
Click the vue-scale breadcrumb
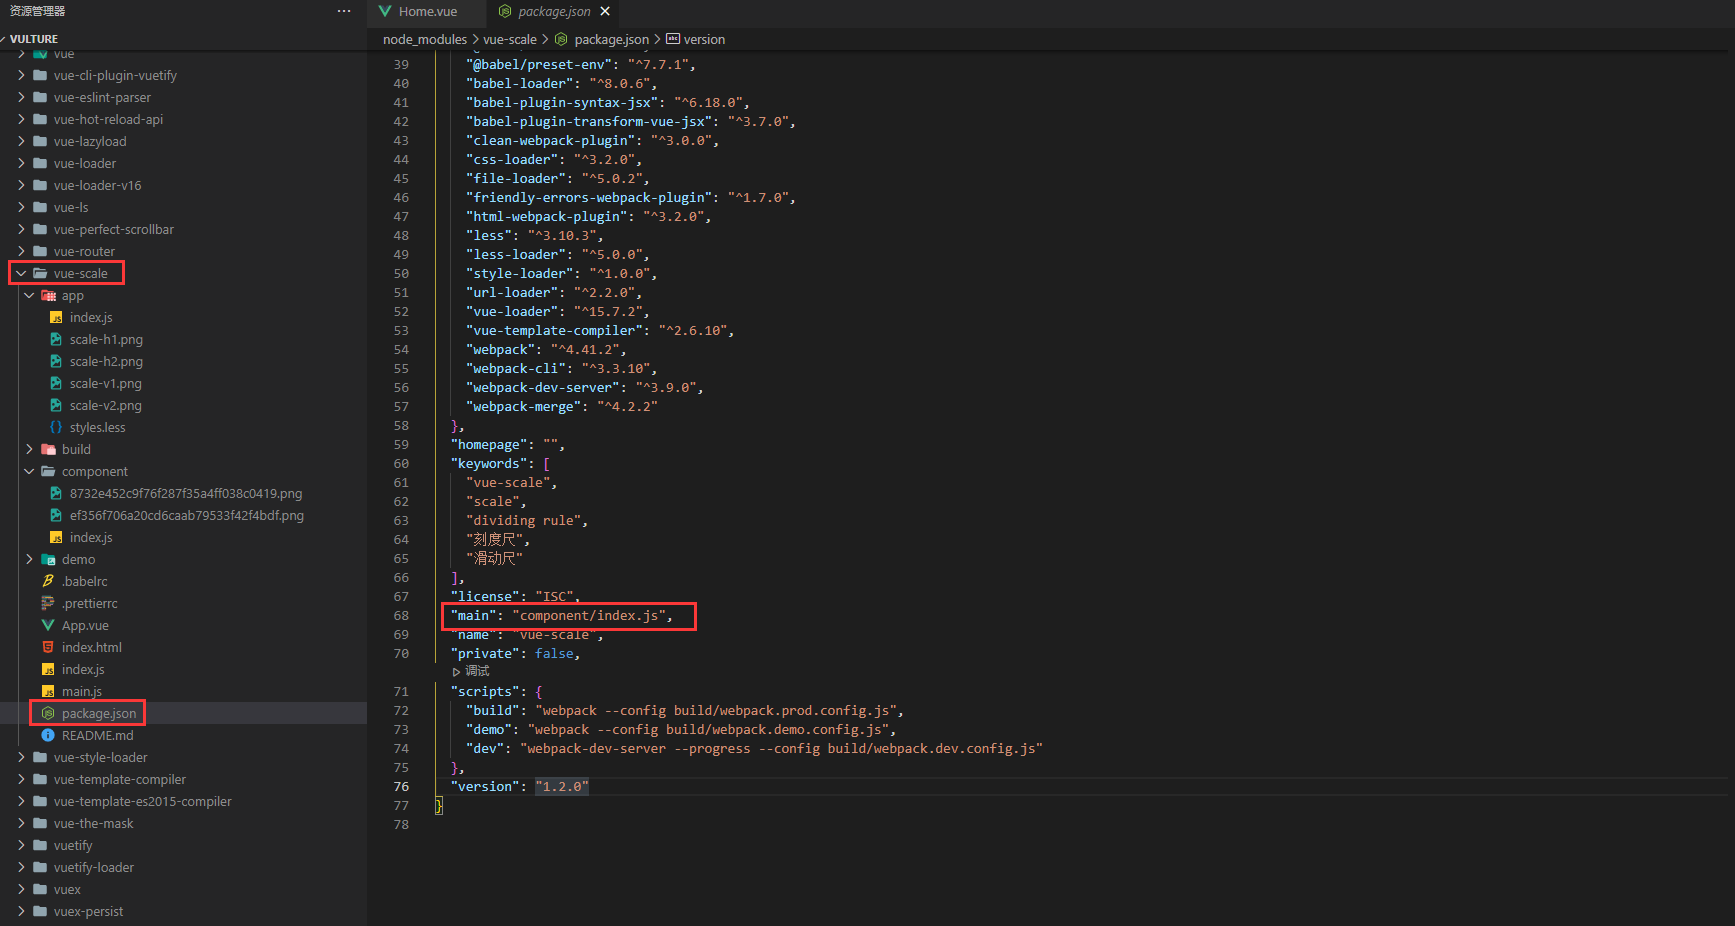[510, 39]
